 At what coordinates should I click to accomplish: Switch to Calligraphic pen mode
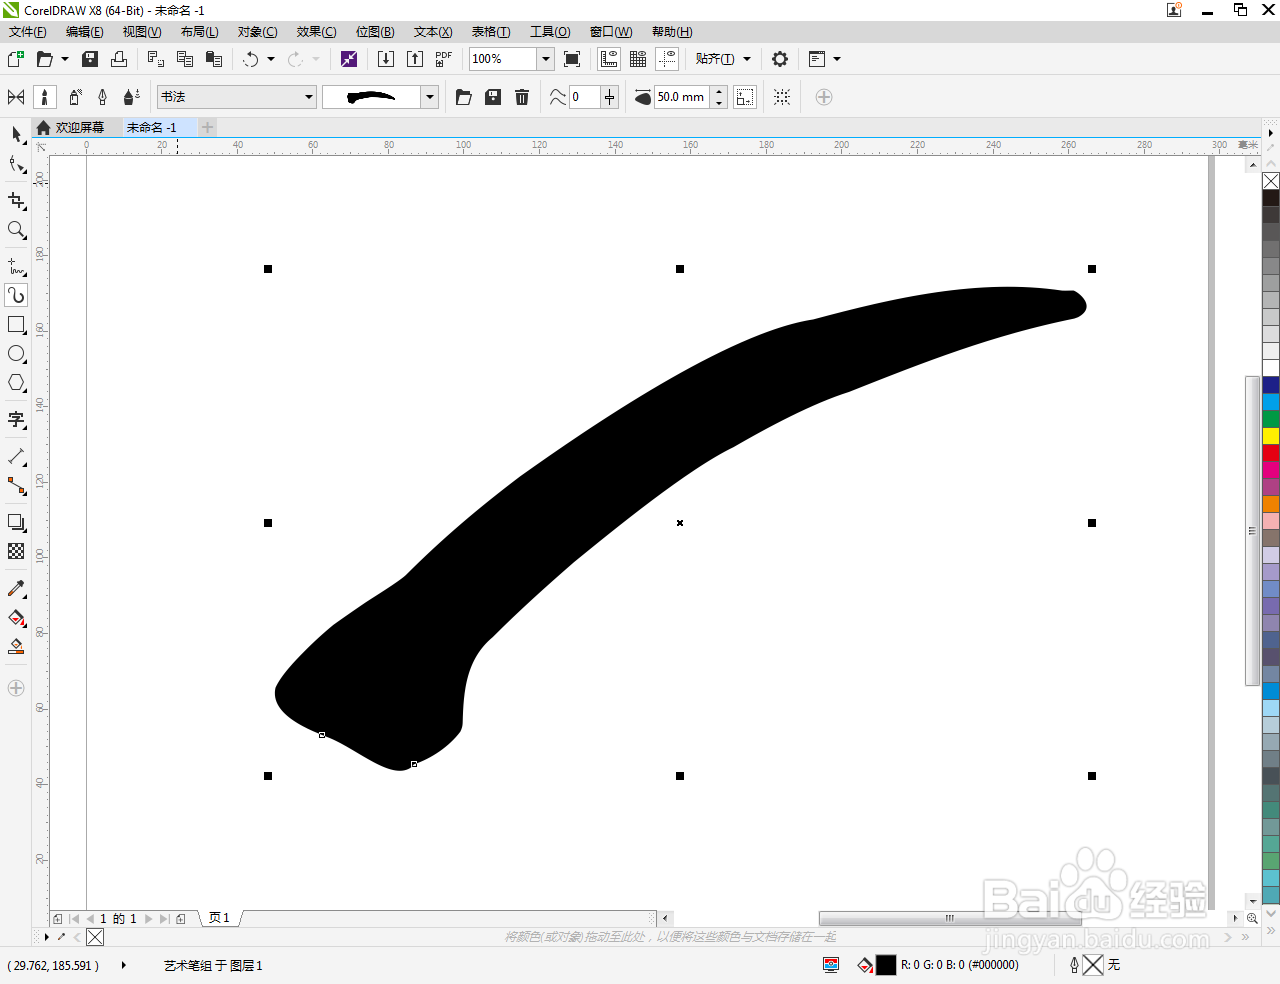(103, 97)
